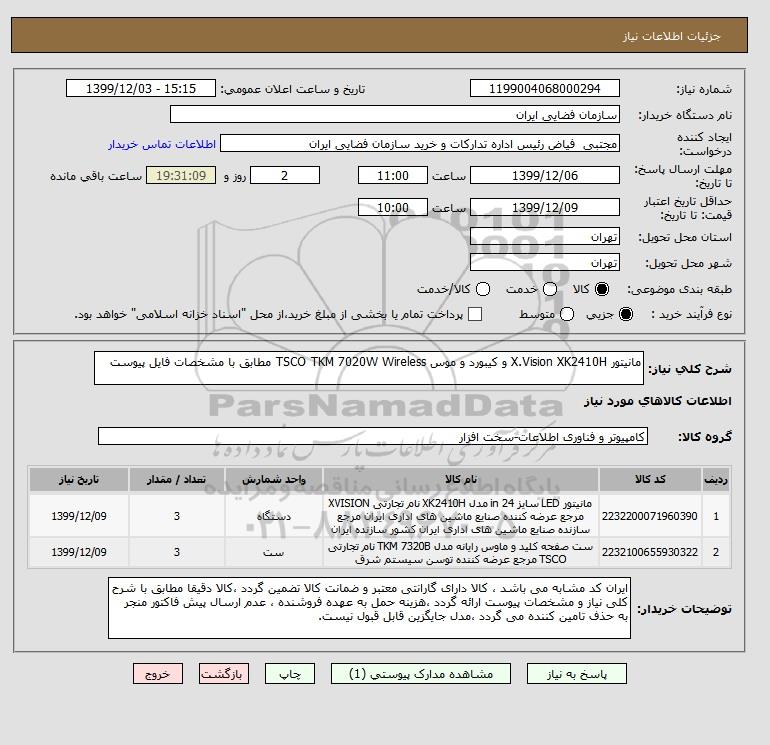This screenshot has height=745, width=770.
Task: Select the خدمت radio button
Action: (x=550, y=289)
